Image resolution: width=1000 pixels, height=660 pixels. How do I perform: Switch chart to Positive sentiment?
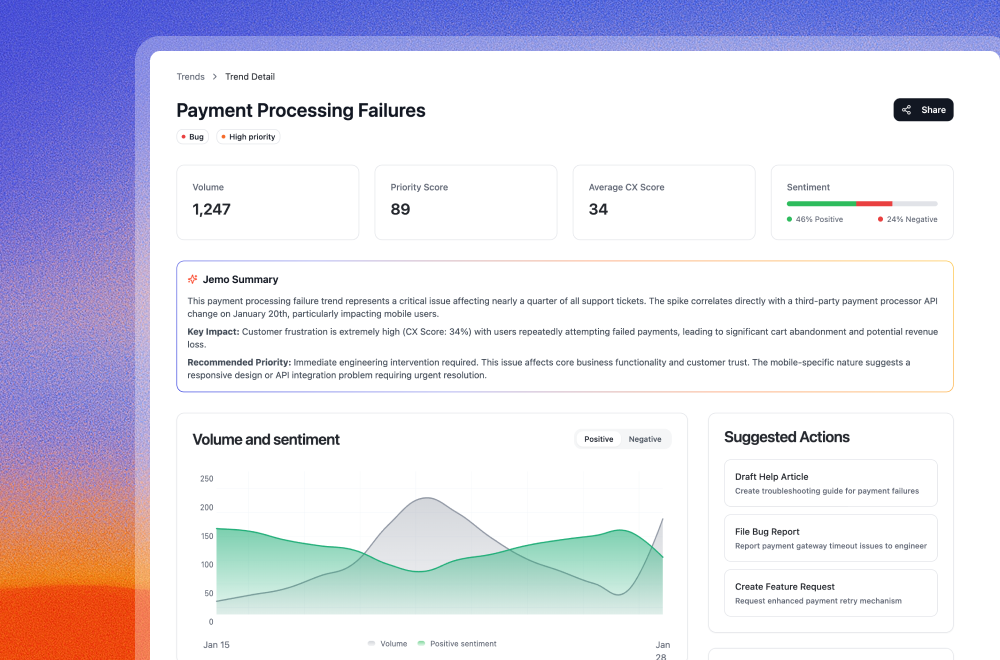[x=598, y=439]
